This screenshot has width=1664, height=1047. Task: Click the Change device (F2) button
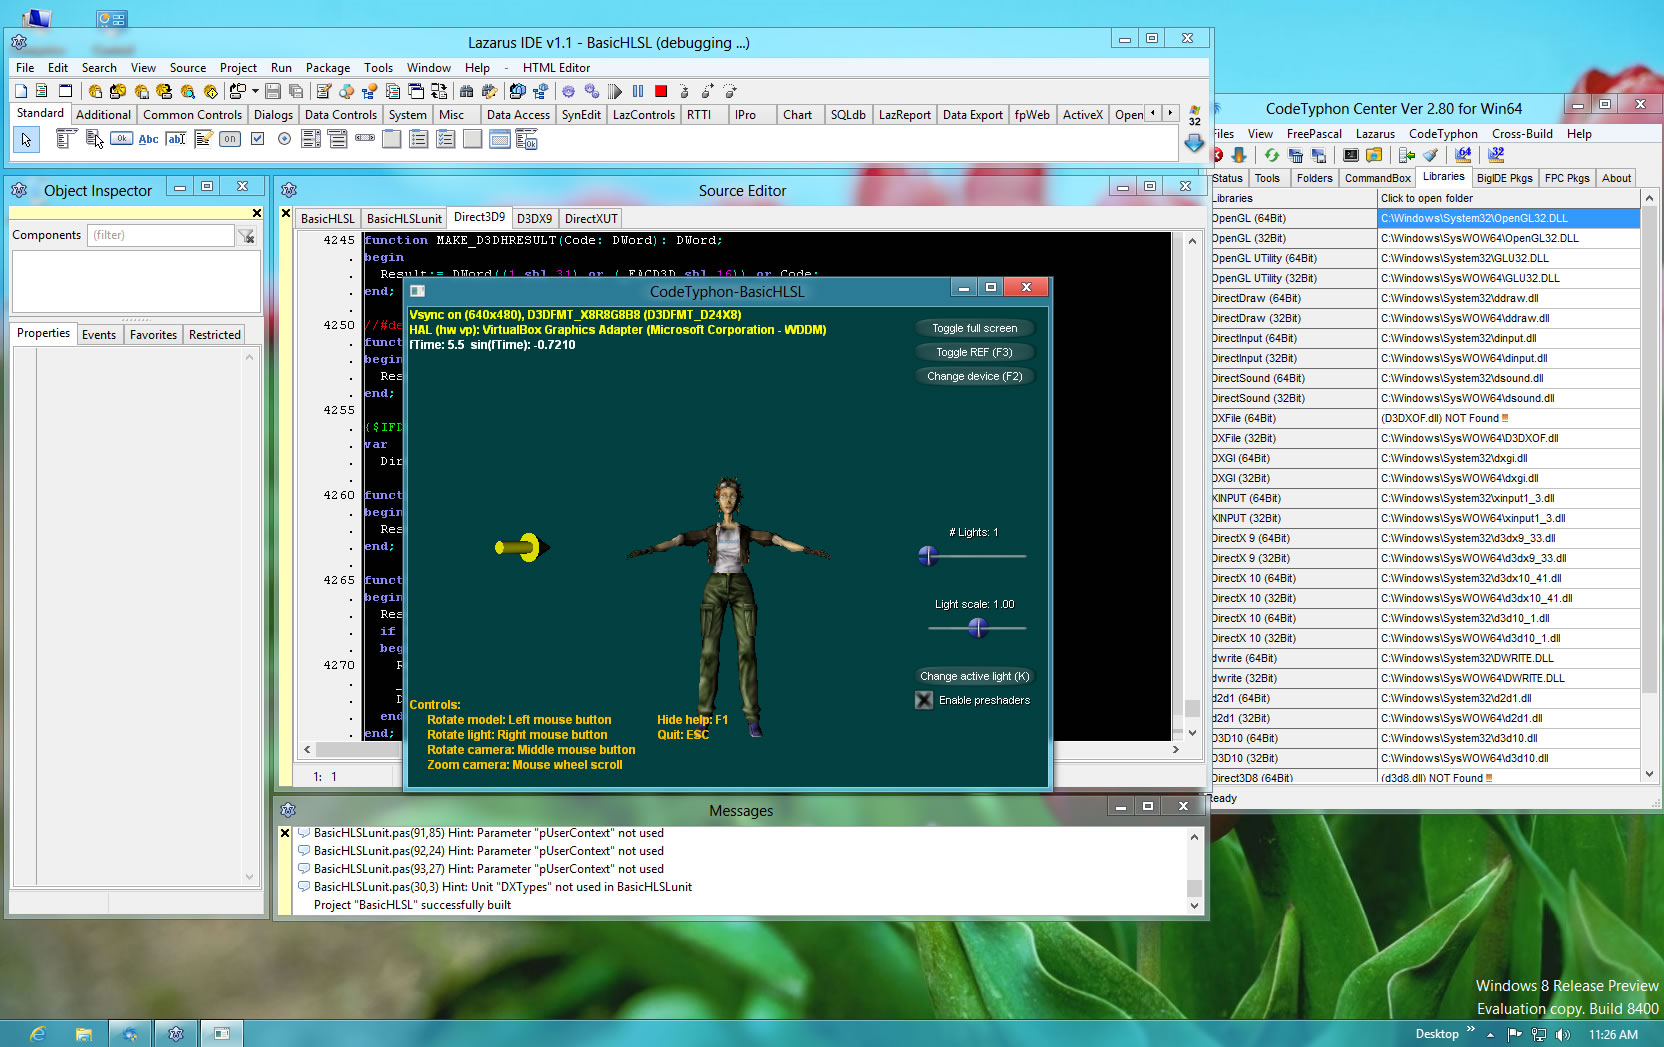pyautogui.click(x=975, y=376)
